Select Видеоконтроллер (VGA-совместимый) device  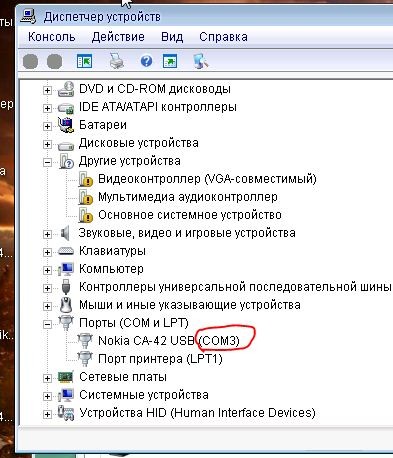point(207,179)
